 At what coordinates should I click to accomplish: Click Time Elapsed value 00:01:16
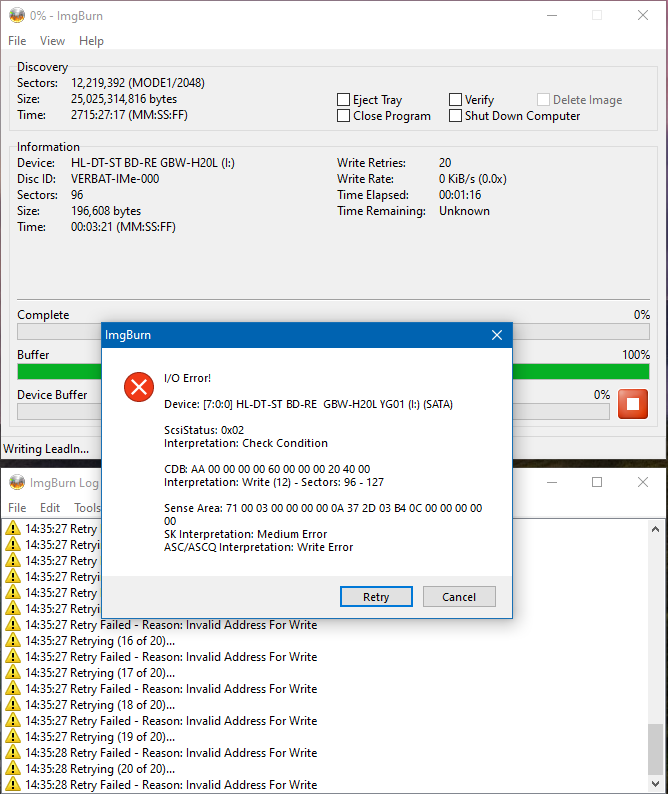pyautogui.click(x=460, y=194)
